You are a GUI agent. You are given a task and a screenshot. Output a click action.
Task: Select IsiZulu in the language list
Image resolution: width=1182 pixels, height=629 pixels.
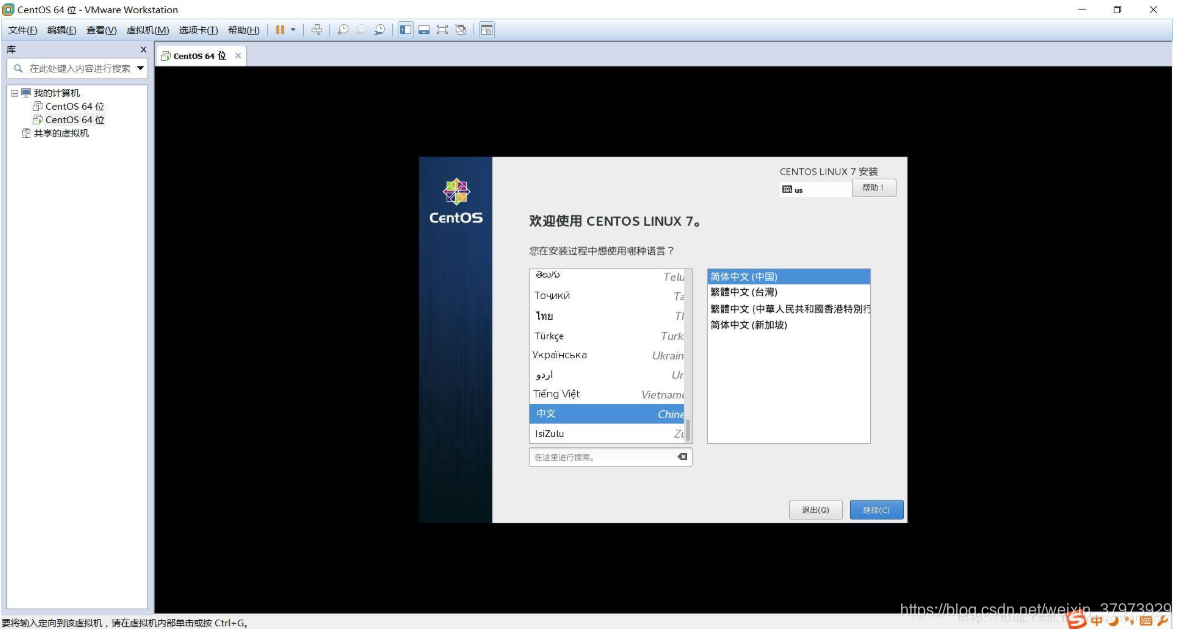(607, 434)
